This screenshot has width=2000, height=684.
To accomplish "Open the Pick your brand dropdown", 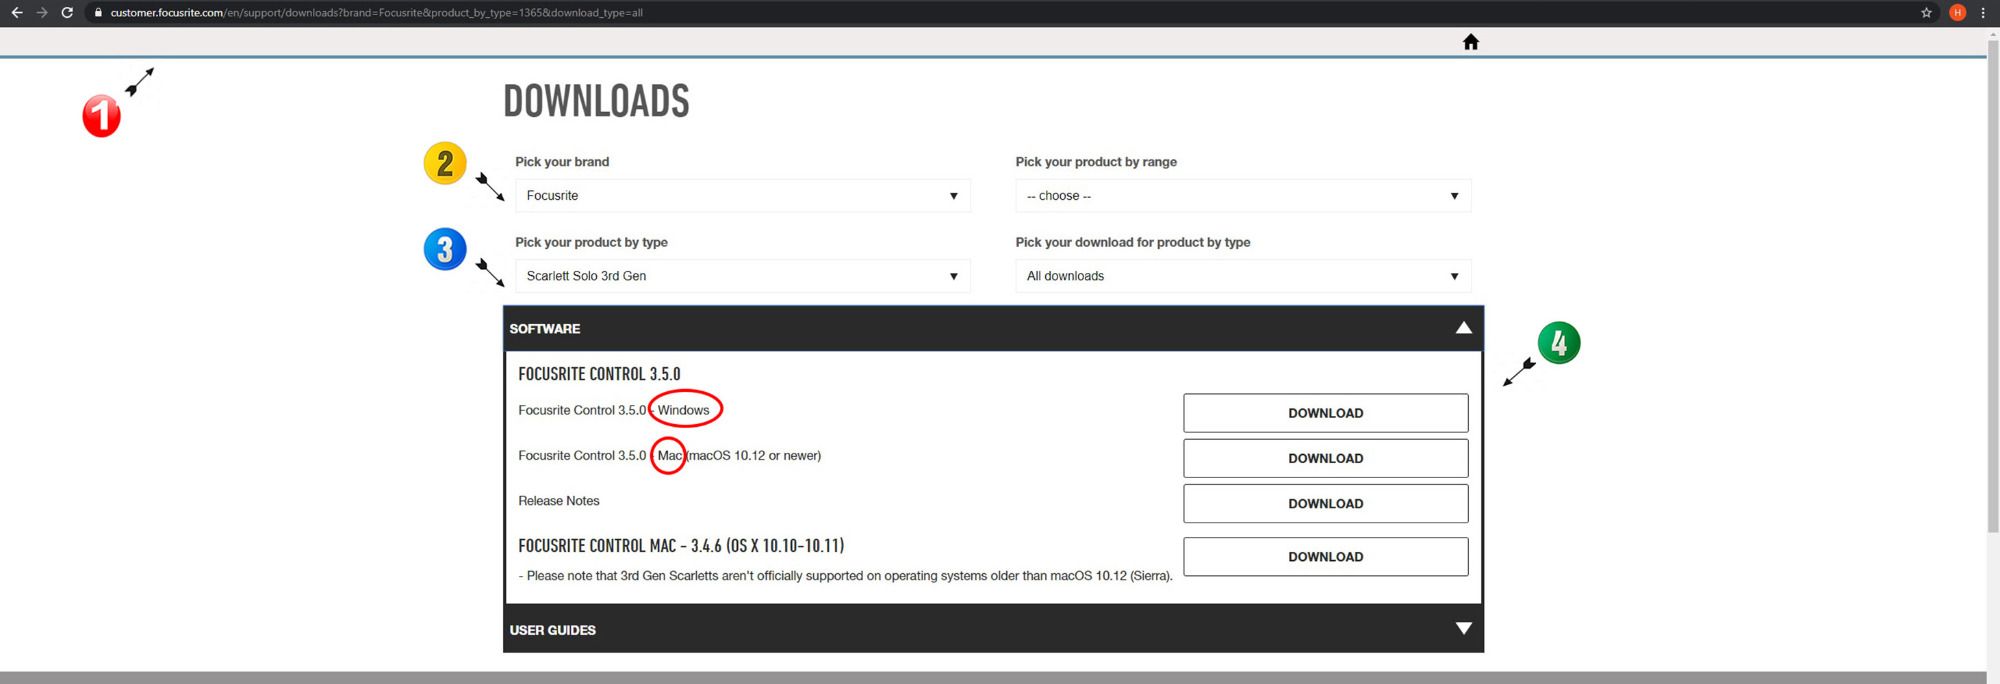I will pos(742,196).
